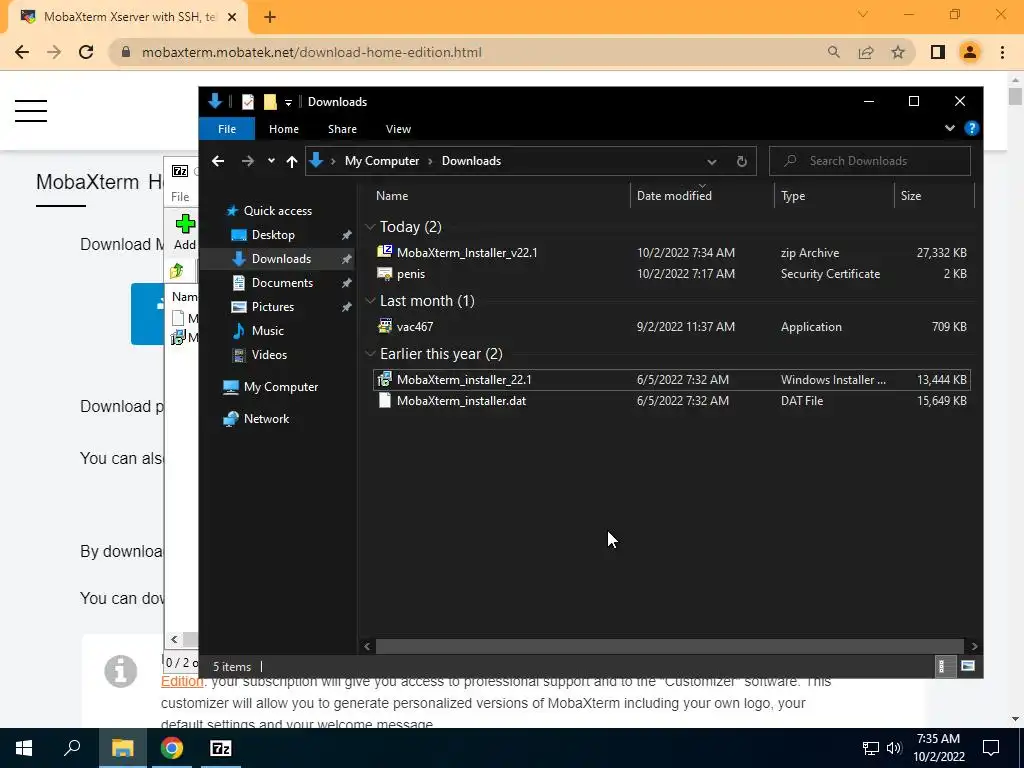1024x768 pixels.
Task: Open Explorer help question mark icon
Action: tap(971, 128)
